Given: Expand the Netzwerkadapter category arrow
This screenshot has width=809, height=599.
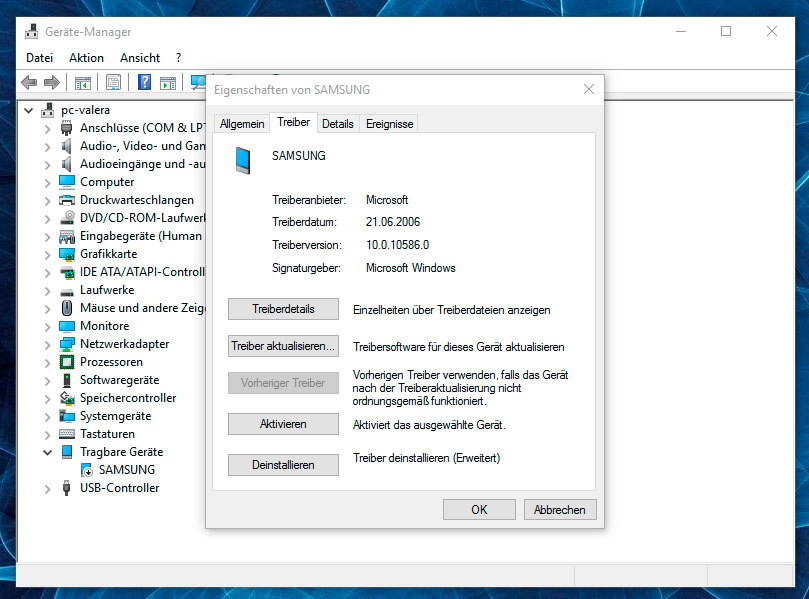Looking at the screenshot, I should click(x=47, y=345).
